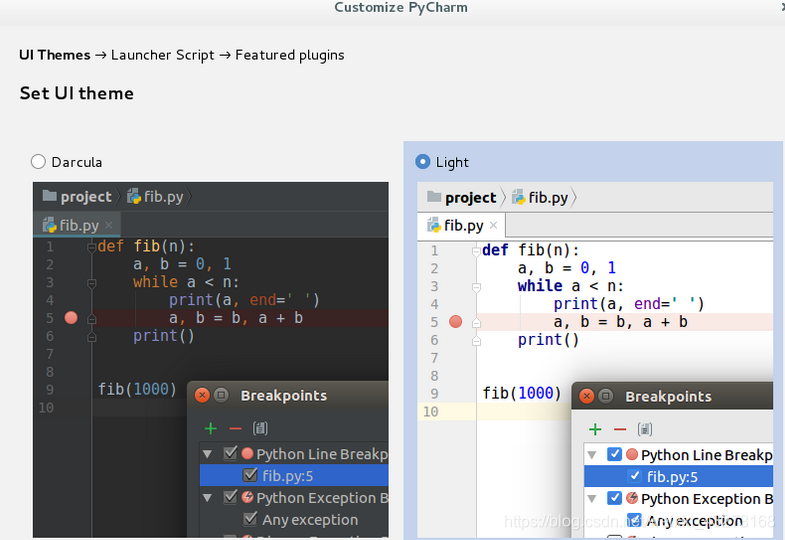The height and width of the screenshot is (540, 785).
Task: Click the Launcher Script step in the breadcrumb
Action: coord(163,55)
